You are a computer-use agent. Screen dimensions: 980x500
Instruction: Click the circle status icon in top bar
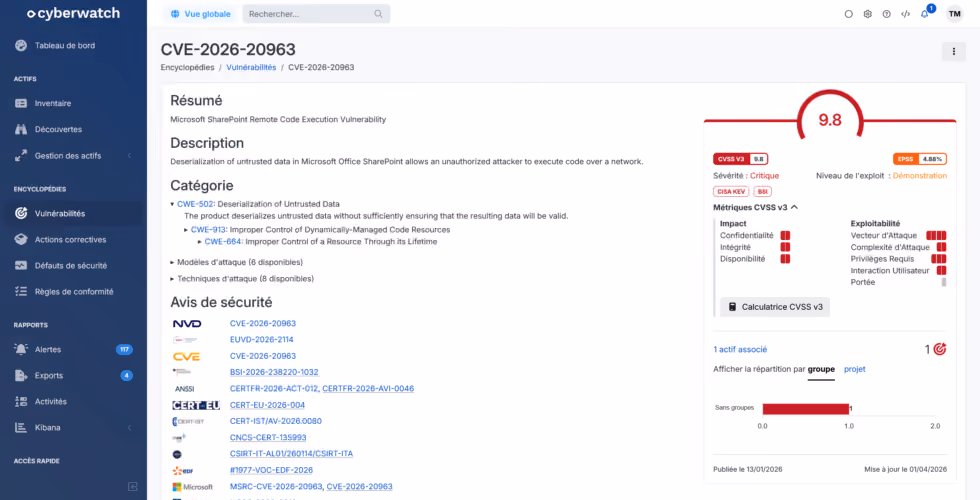pyautogui.click(x=848, y=14)
